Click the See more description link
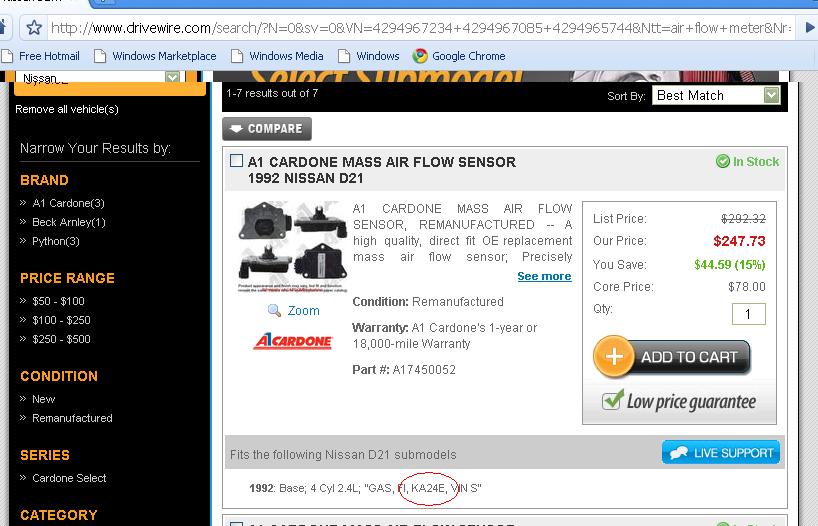This screenshot has height=526, width=818. click(544, 276)
